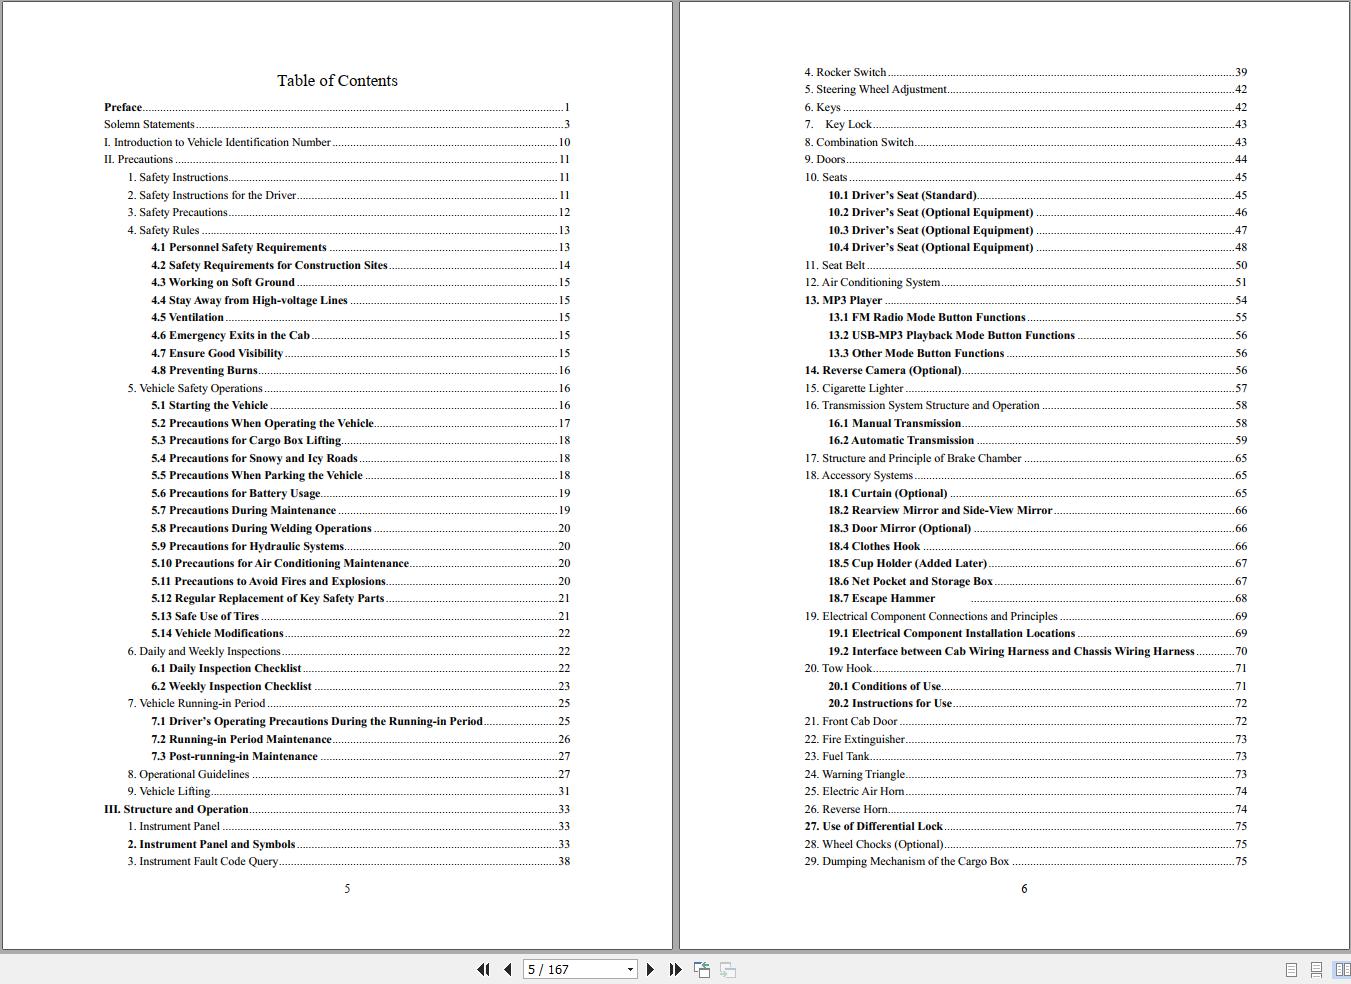This screenshot has width=1351, height=984.
Task: Open the page number dropdown
Action: pyautogui.click(x=630, y=969)
